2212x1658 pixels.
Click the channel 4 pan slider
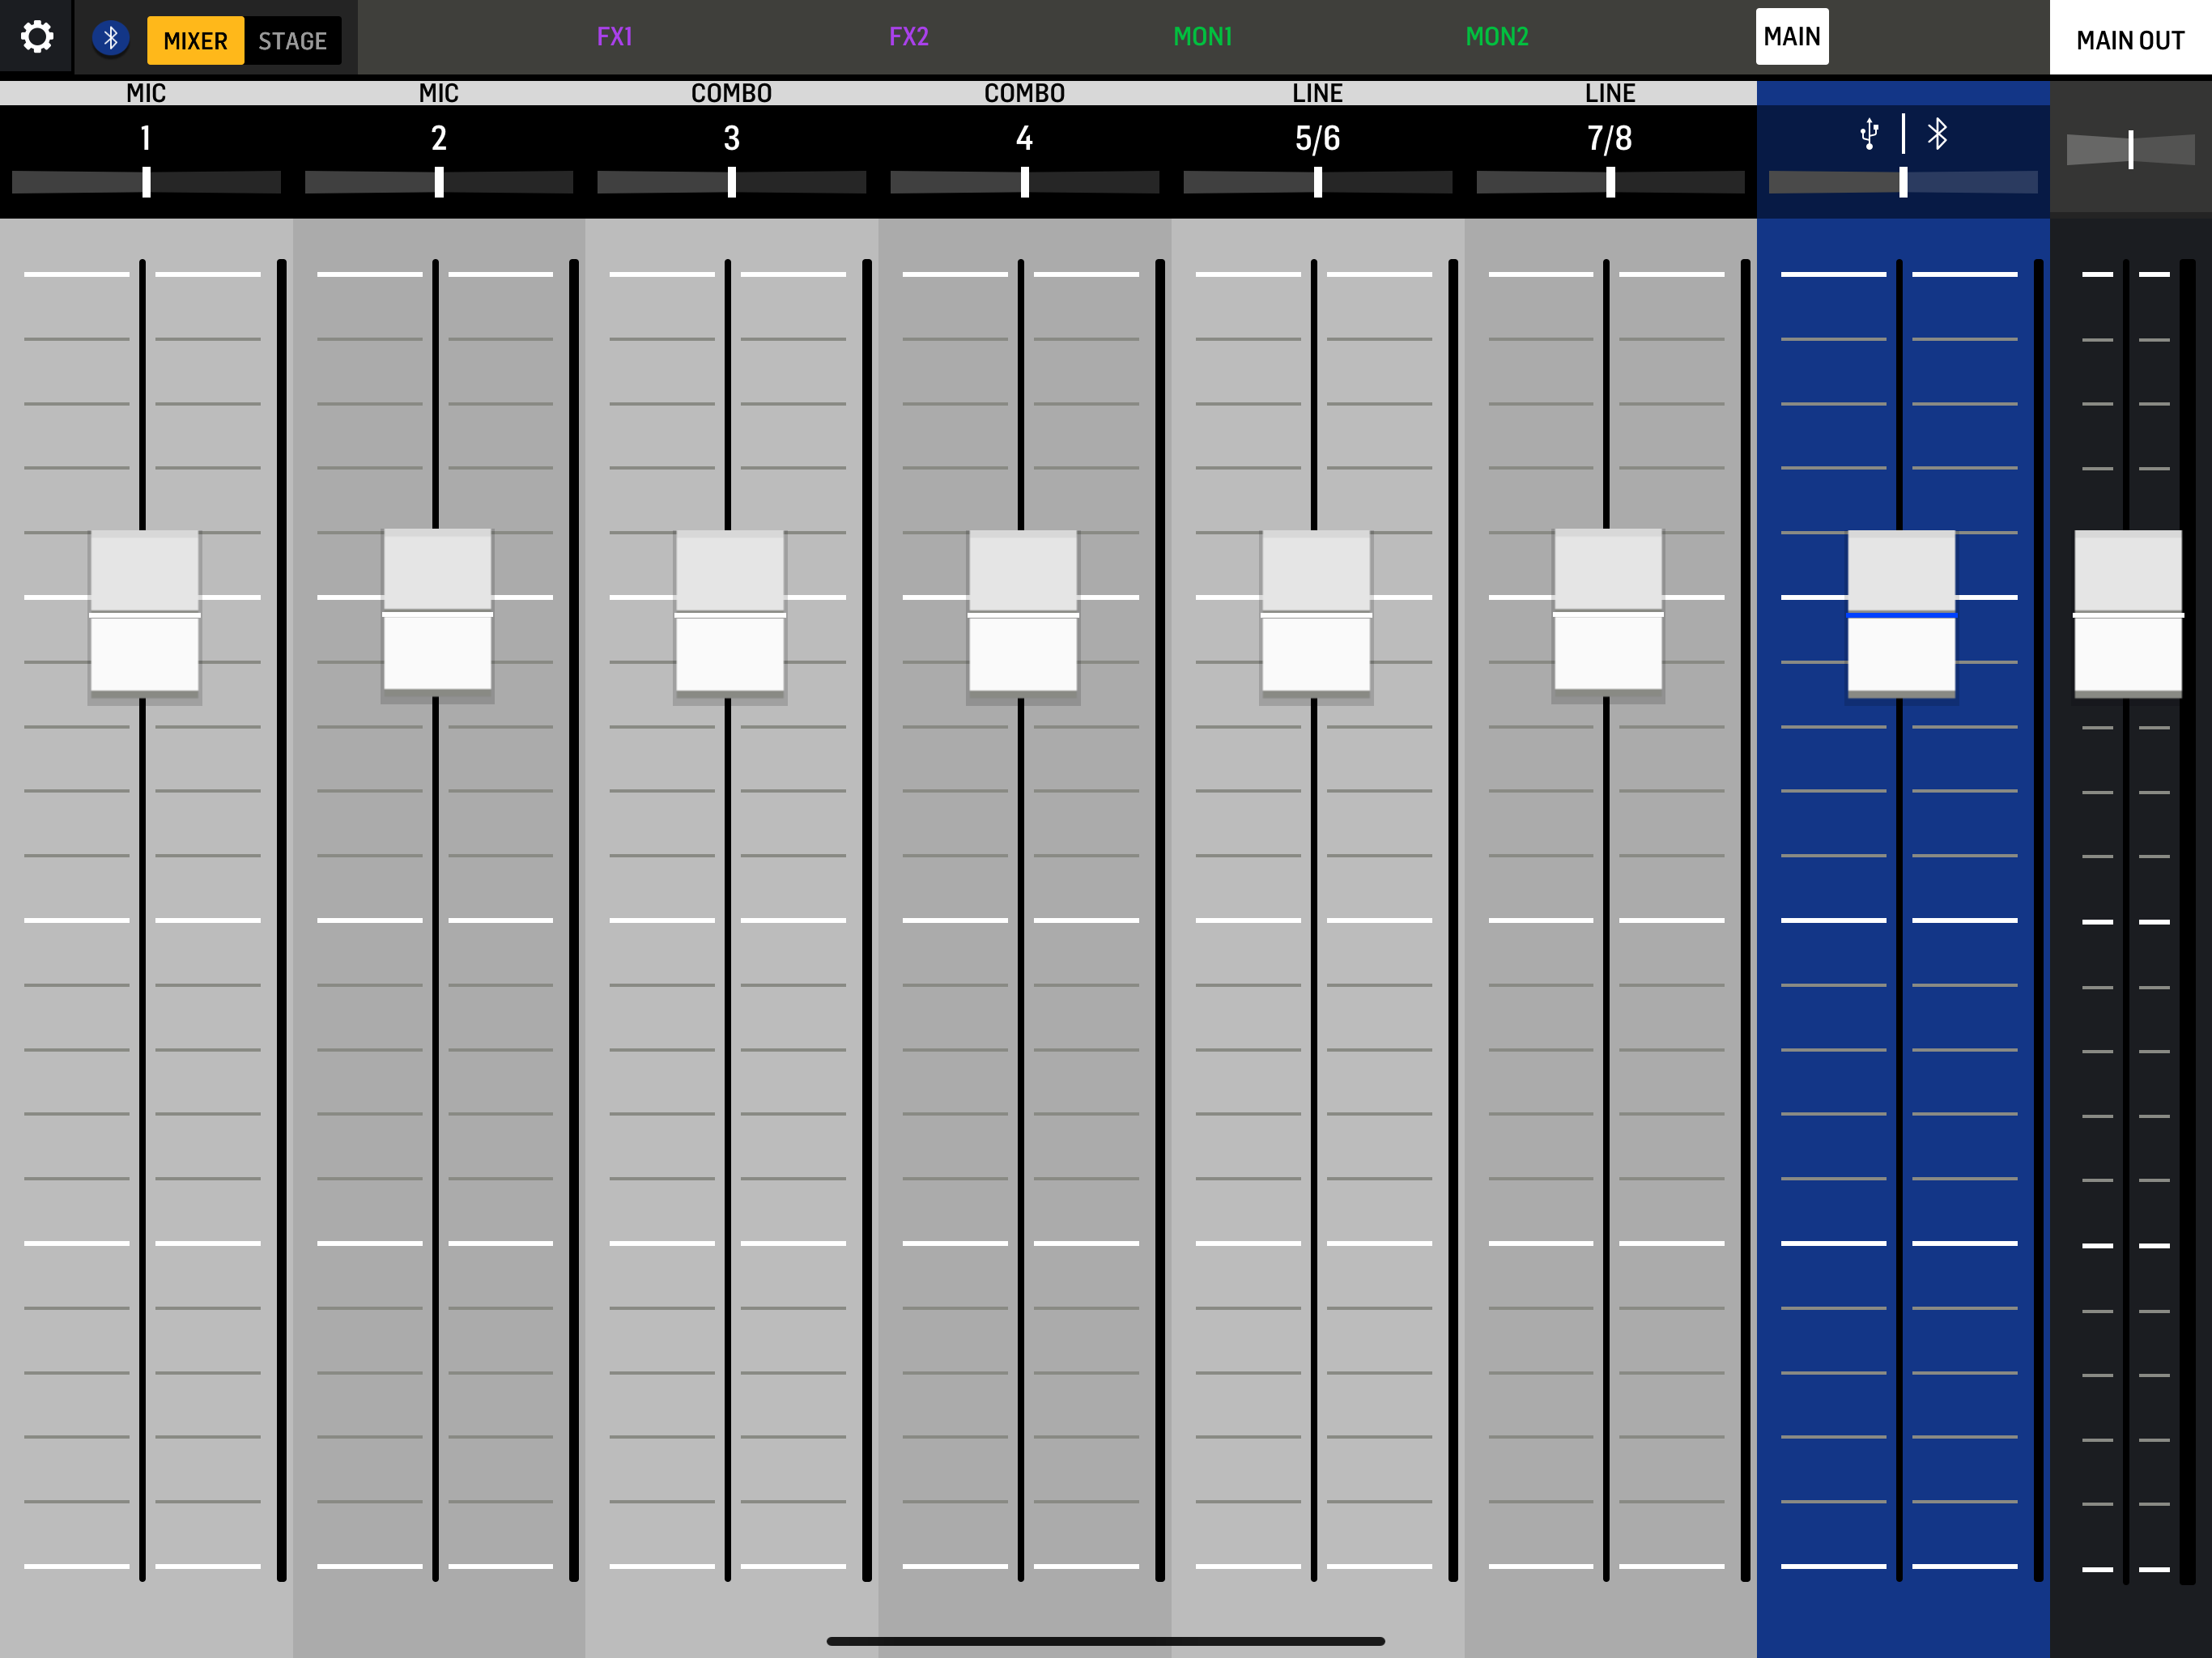coord(1024,182)
